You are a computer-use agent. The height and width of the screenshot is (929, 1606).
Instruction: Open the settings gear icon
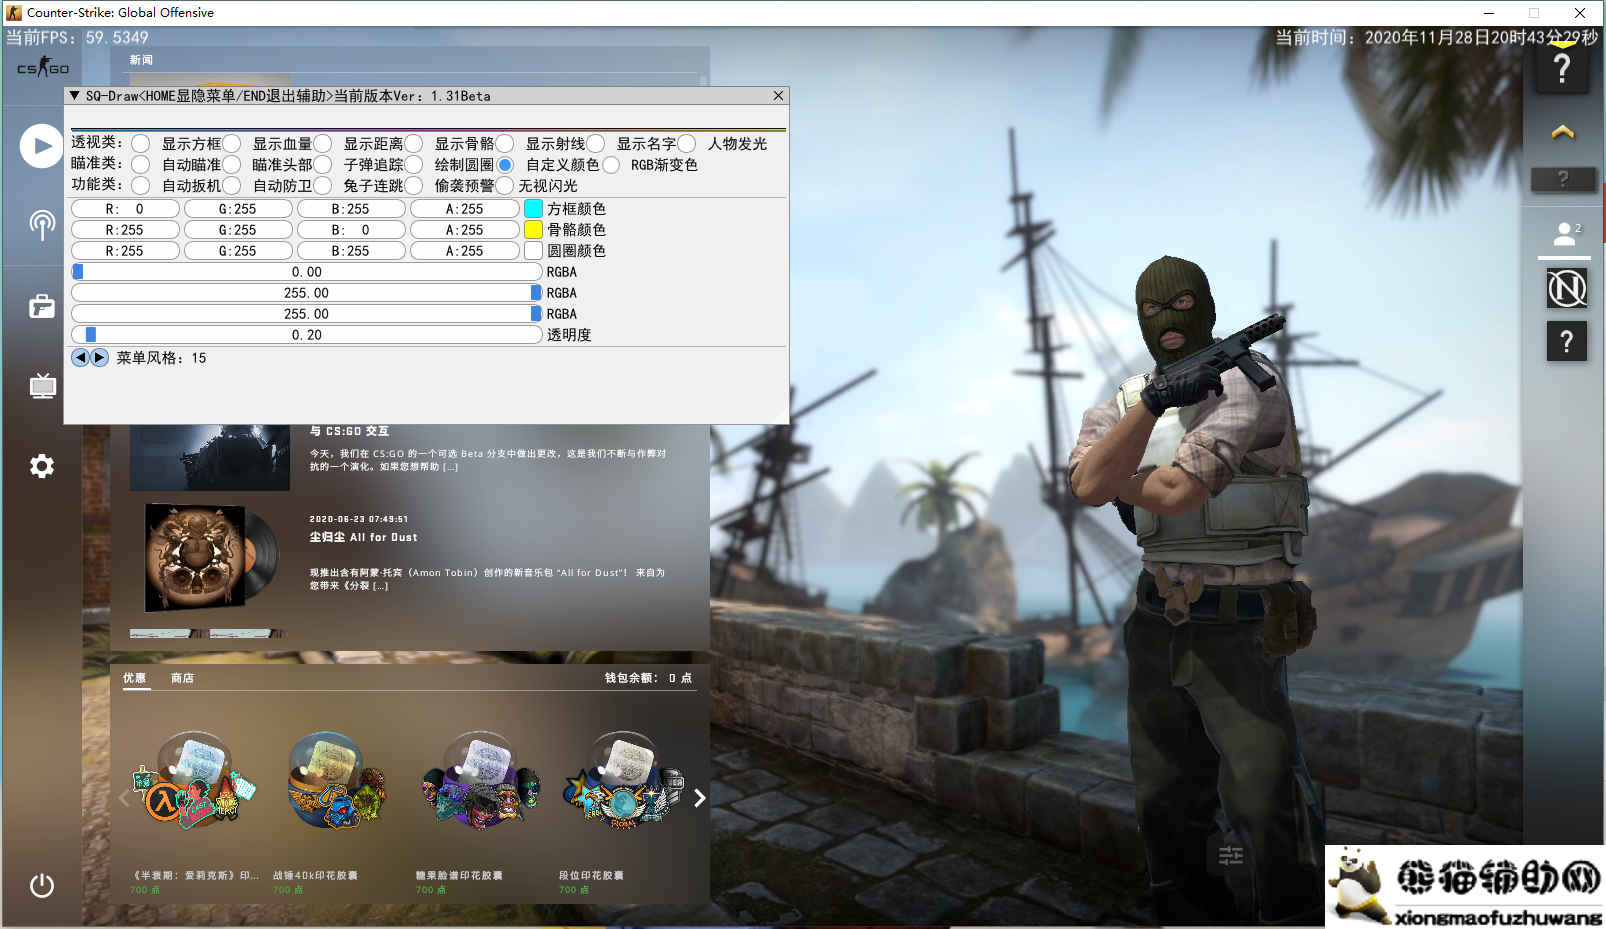(42, 466)
